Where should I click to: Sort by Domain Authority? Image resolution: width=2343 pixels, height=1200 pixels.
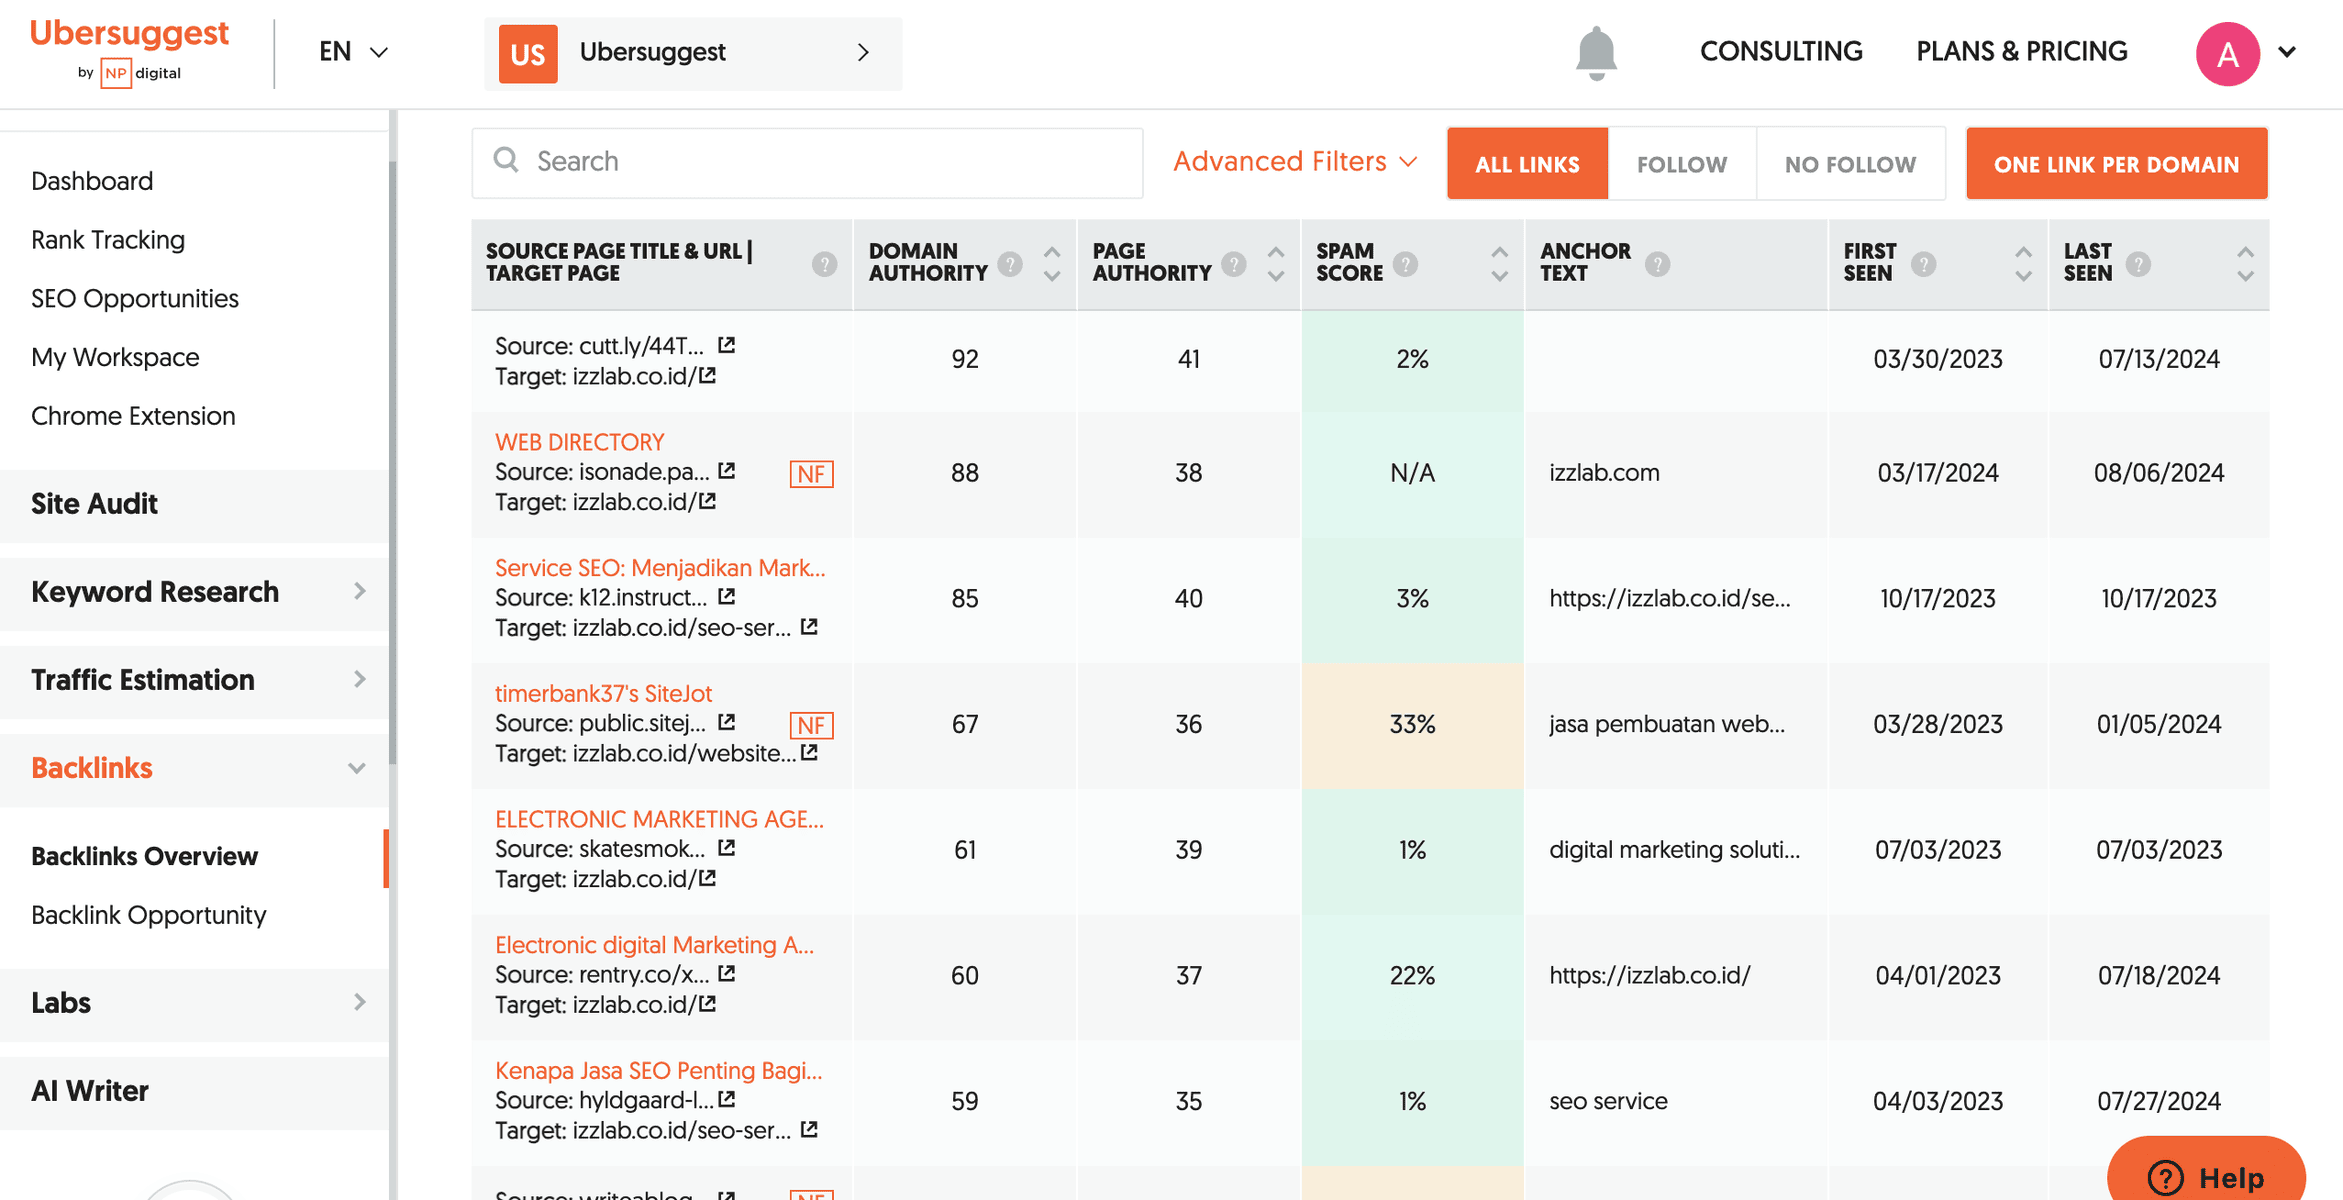1051,264
